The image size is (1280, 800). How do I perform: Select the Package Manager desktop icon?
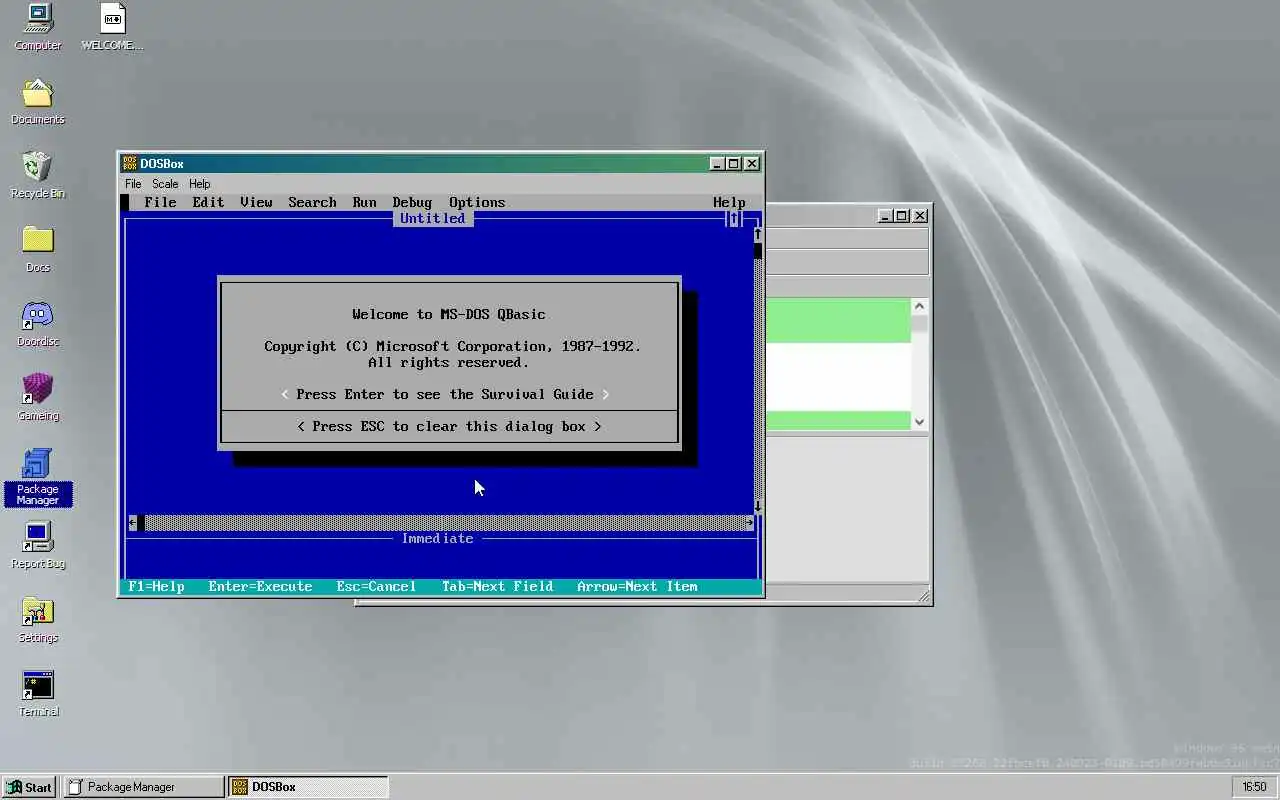point(37,477)
